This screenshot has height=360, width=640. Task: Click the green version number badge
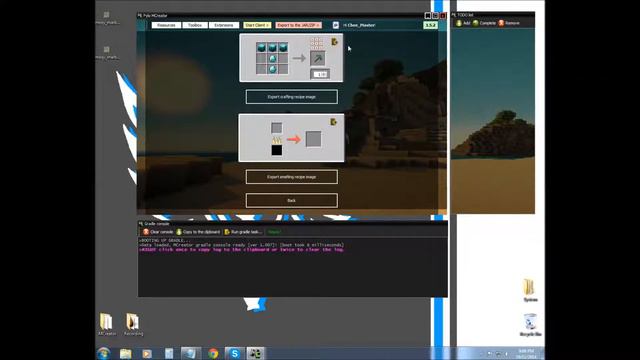[430, 25]
